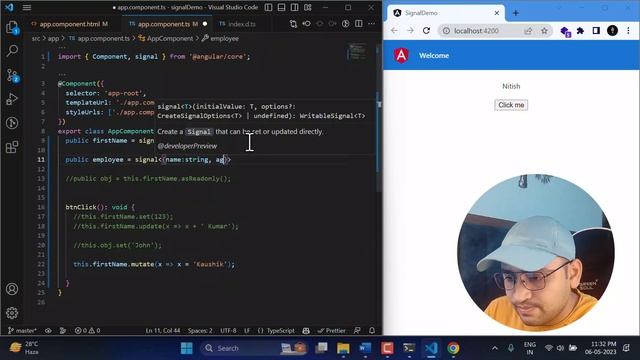Viewport: 640px width, 360px height.
Task: Click the Open Changes icon in editor toolbar
Action: (x=293, y=24)
